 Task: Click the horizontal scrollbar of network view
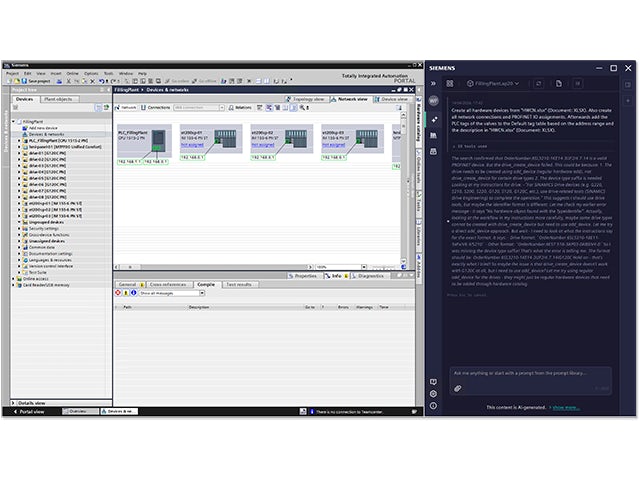click(213, 267)
